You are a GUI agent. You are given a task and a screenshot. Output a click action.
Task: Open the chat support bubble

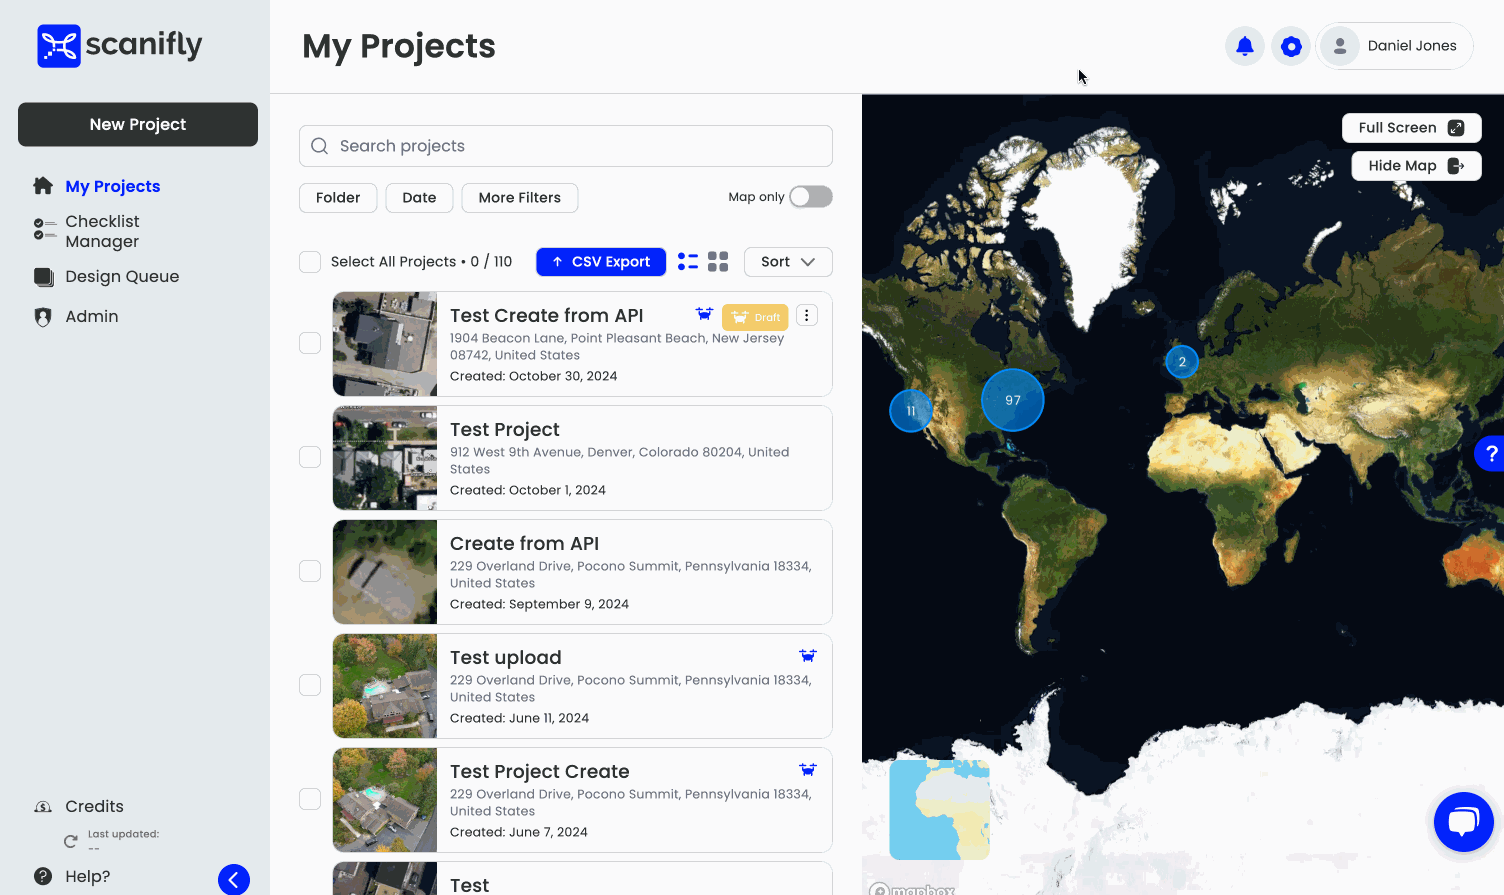[1463, 822]
